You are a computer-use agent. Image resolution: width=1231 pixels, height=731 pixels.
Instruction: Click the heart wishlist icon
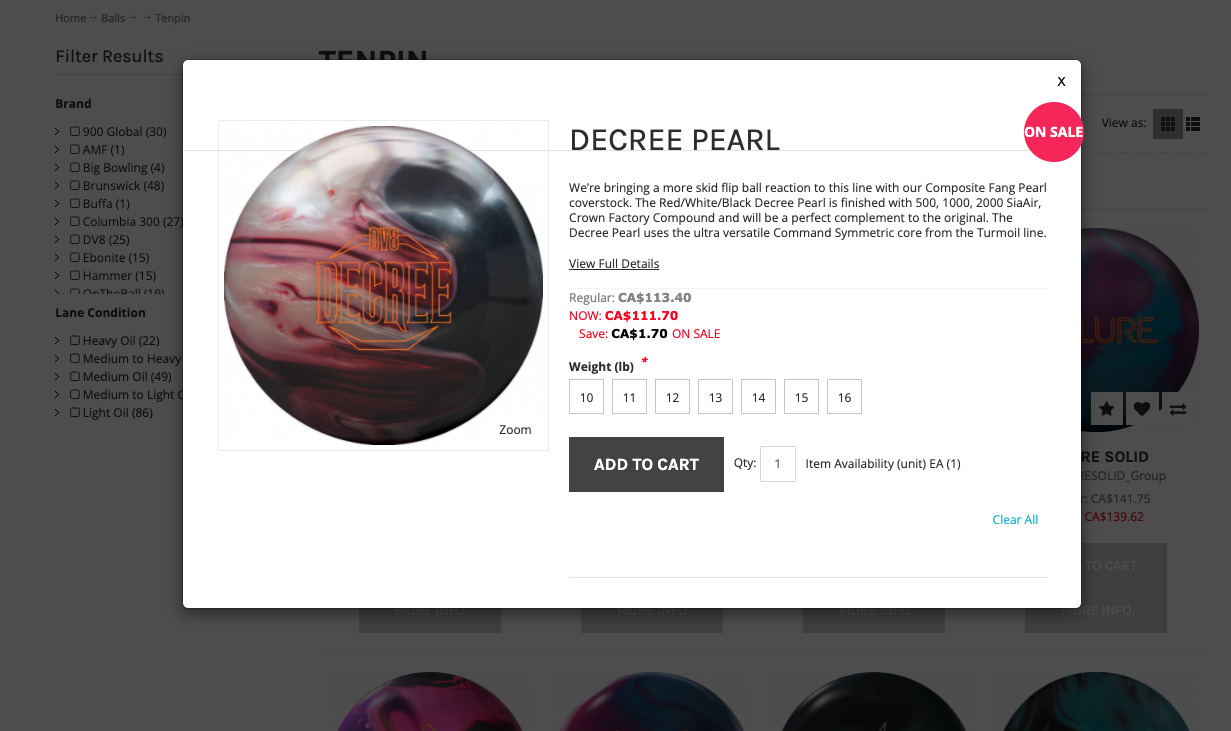point(1142,409)
